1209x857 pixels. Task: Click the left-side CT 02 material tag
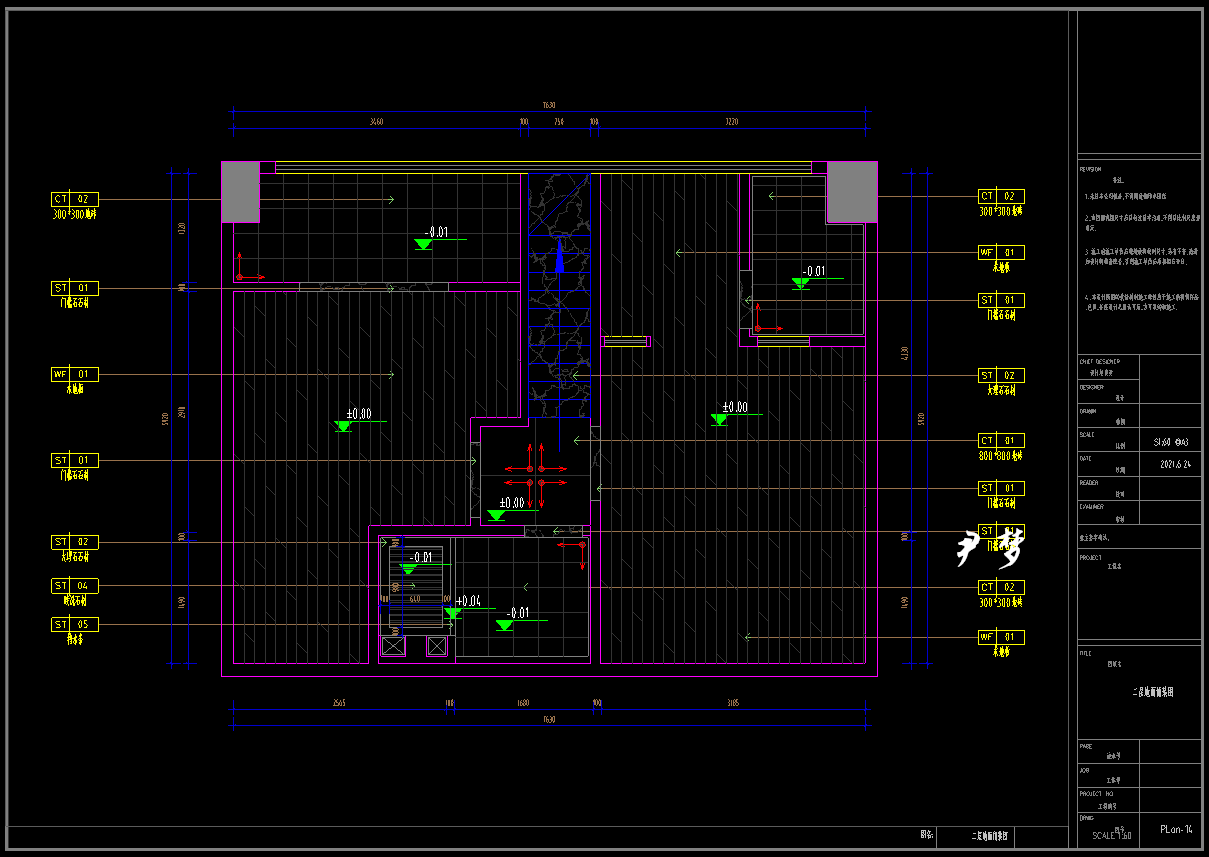[75, 199]
